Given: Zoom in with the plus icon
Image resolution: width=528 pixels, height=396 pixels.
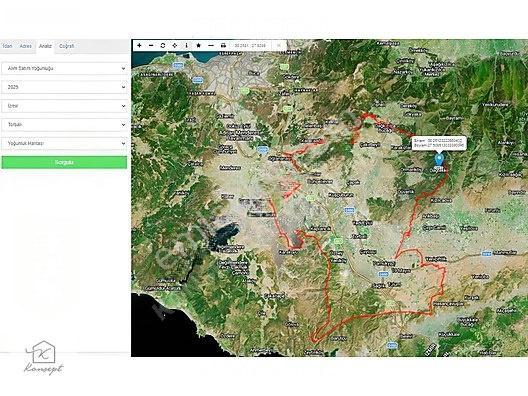Looking at the screenshot, I should pos(139,45).
